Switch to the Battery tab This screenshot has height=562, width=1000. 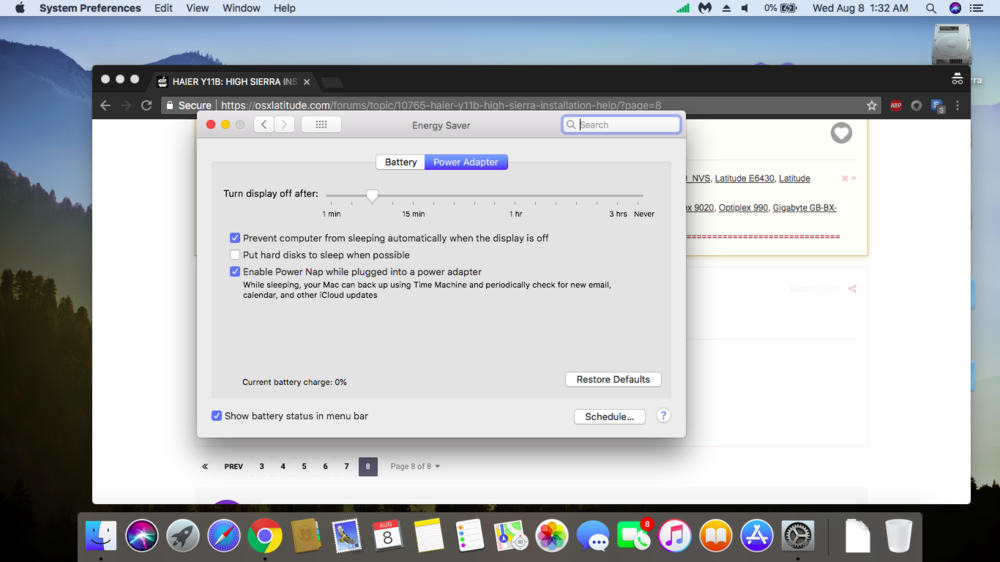point(400,162)
